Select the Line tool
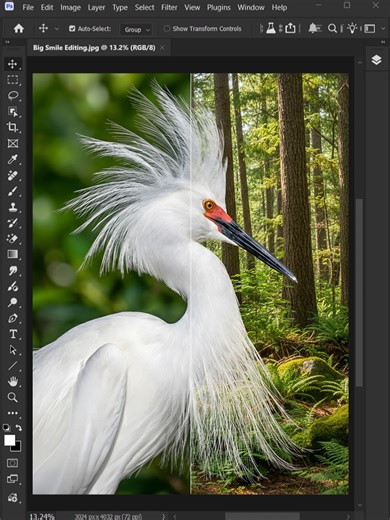The width and height of the screenshot is (390, 520). tap(13, 366)
